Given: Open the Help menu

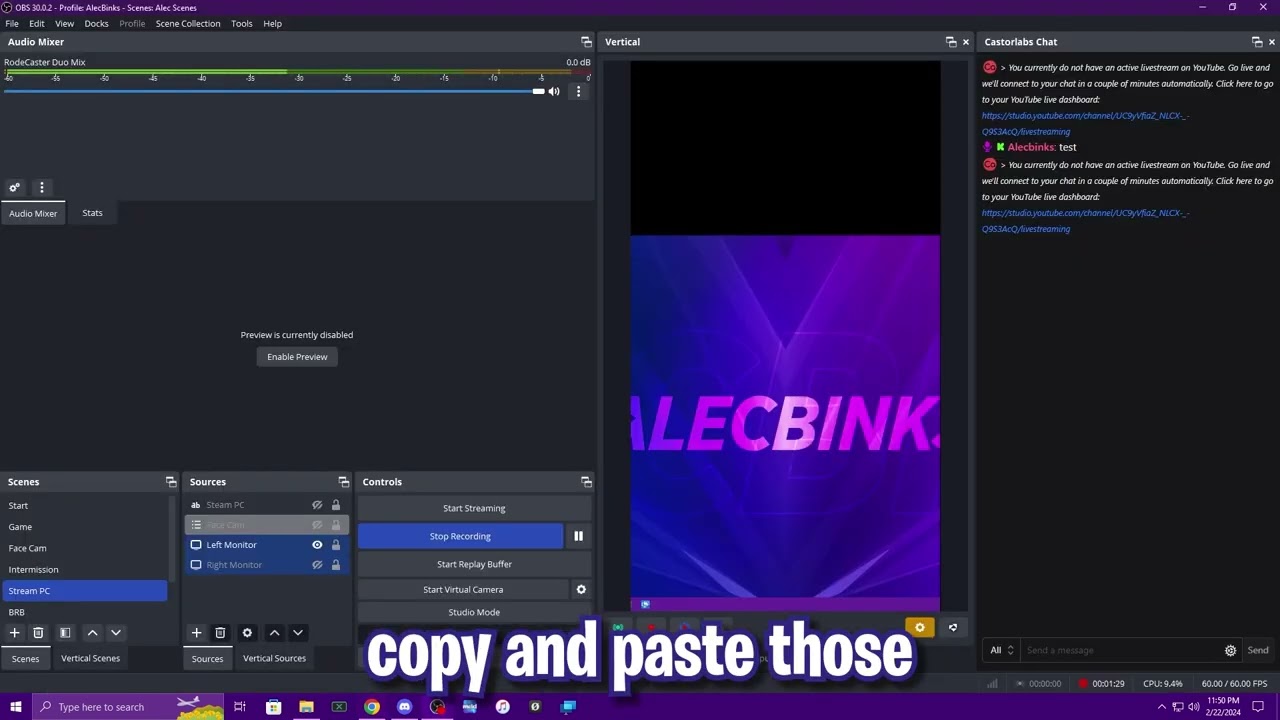Looking at the screenshot, I should click(272, 23).
